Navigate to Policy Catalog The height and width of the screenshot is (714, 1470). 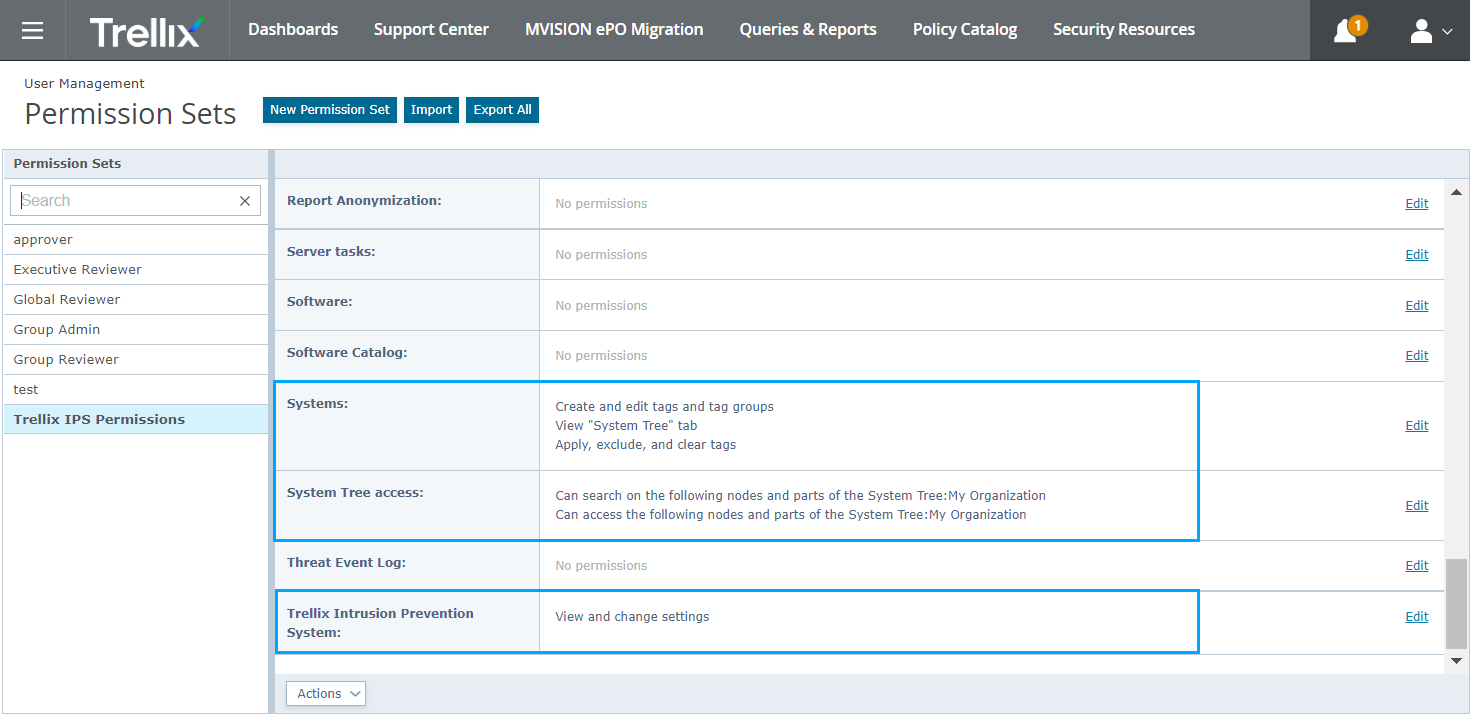pyautogui.click(x=965, y=30)
